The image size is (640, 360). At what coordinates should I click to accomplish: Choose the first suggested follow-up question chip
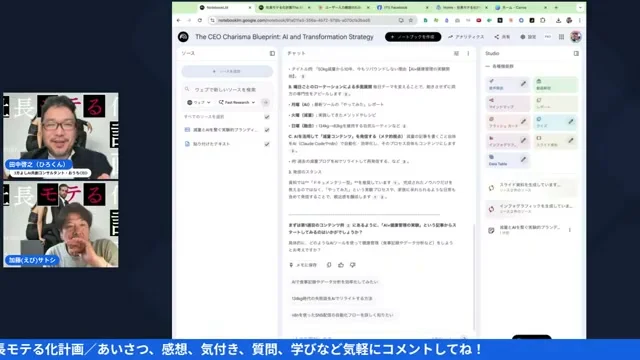click(335, 282)
